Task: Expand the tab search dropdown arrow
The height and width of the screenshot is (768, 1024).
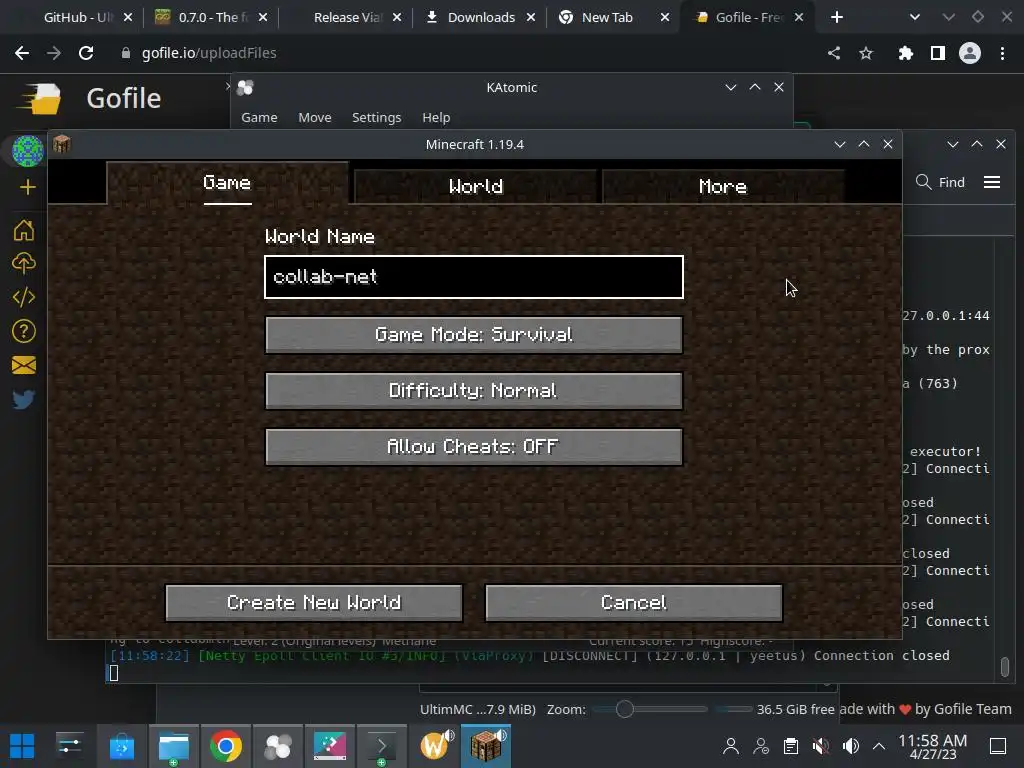Action: [x=915, y=17]
